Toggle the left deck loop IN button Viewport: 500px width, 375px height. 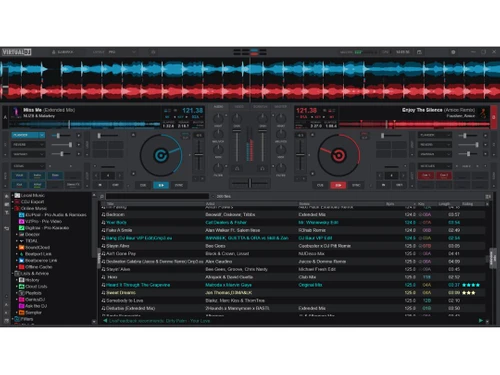pyautogui.click(x=100, y=185)
